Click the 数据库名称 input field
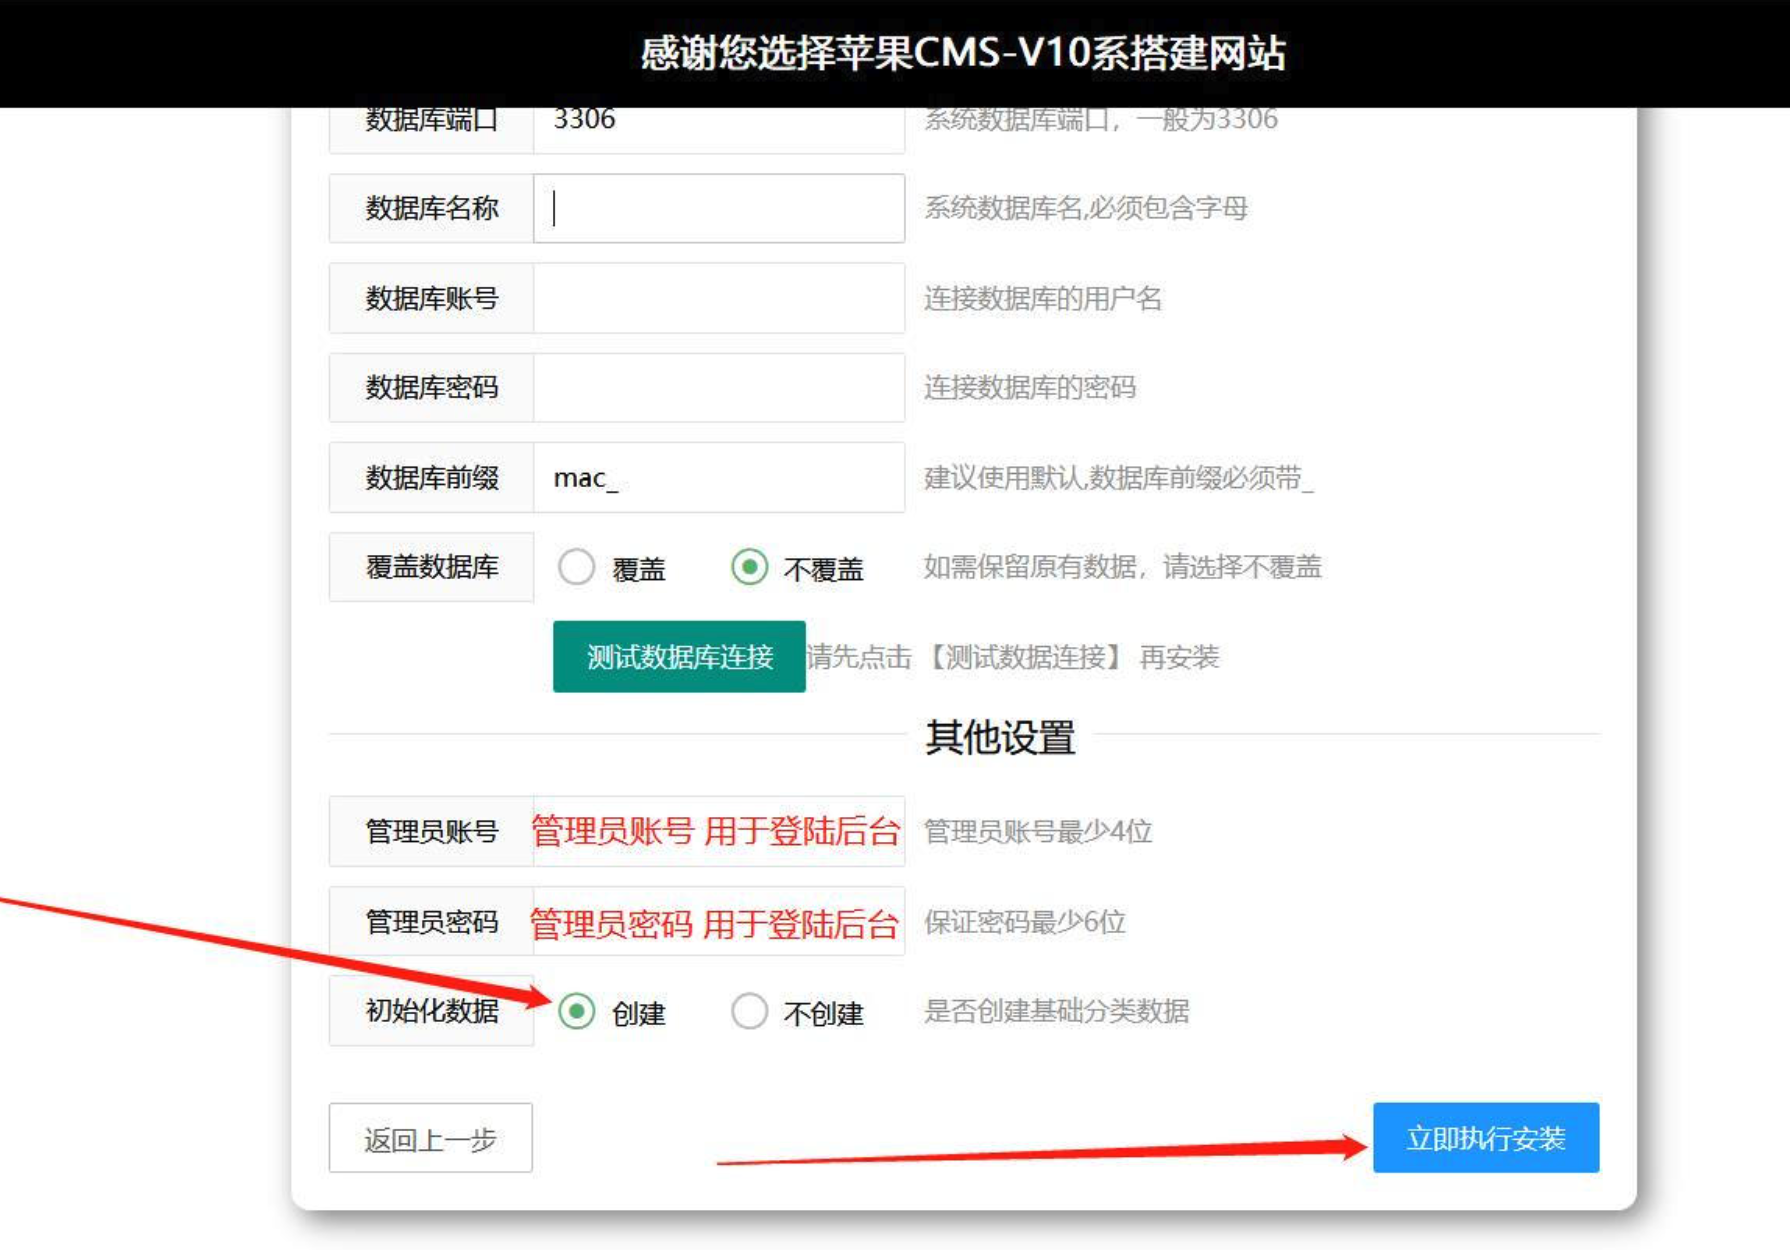 pos(717,207)
